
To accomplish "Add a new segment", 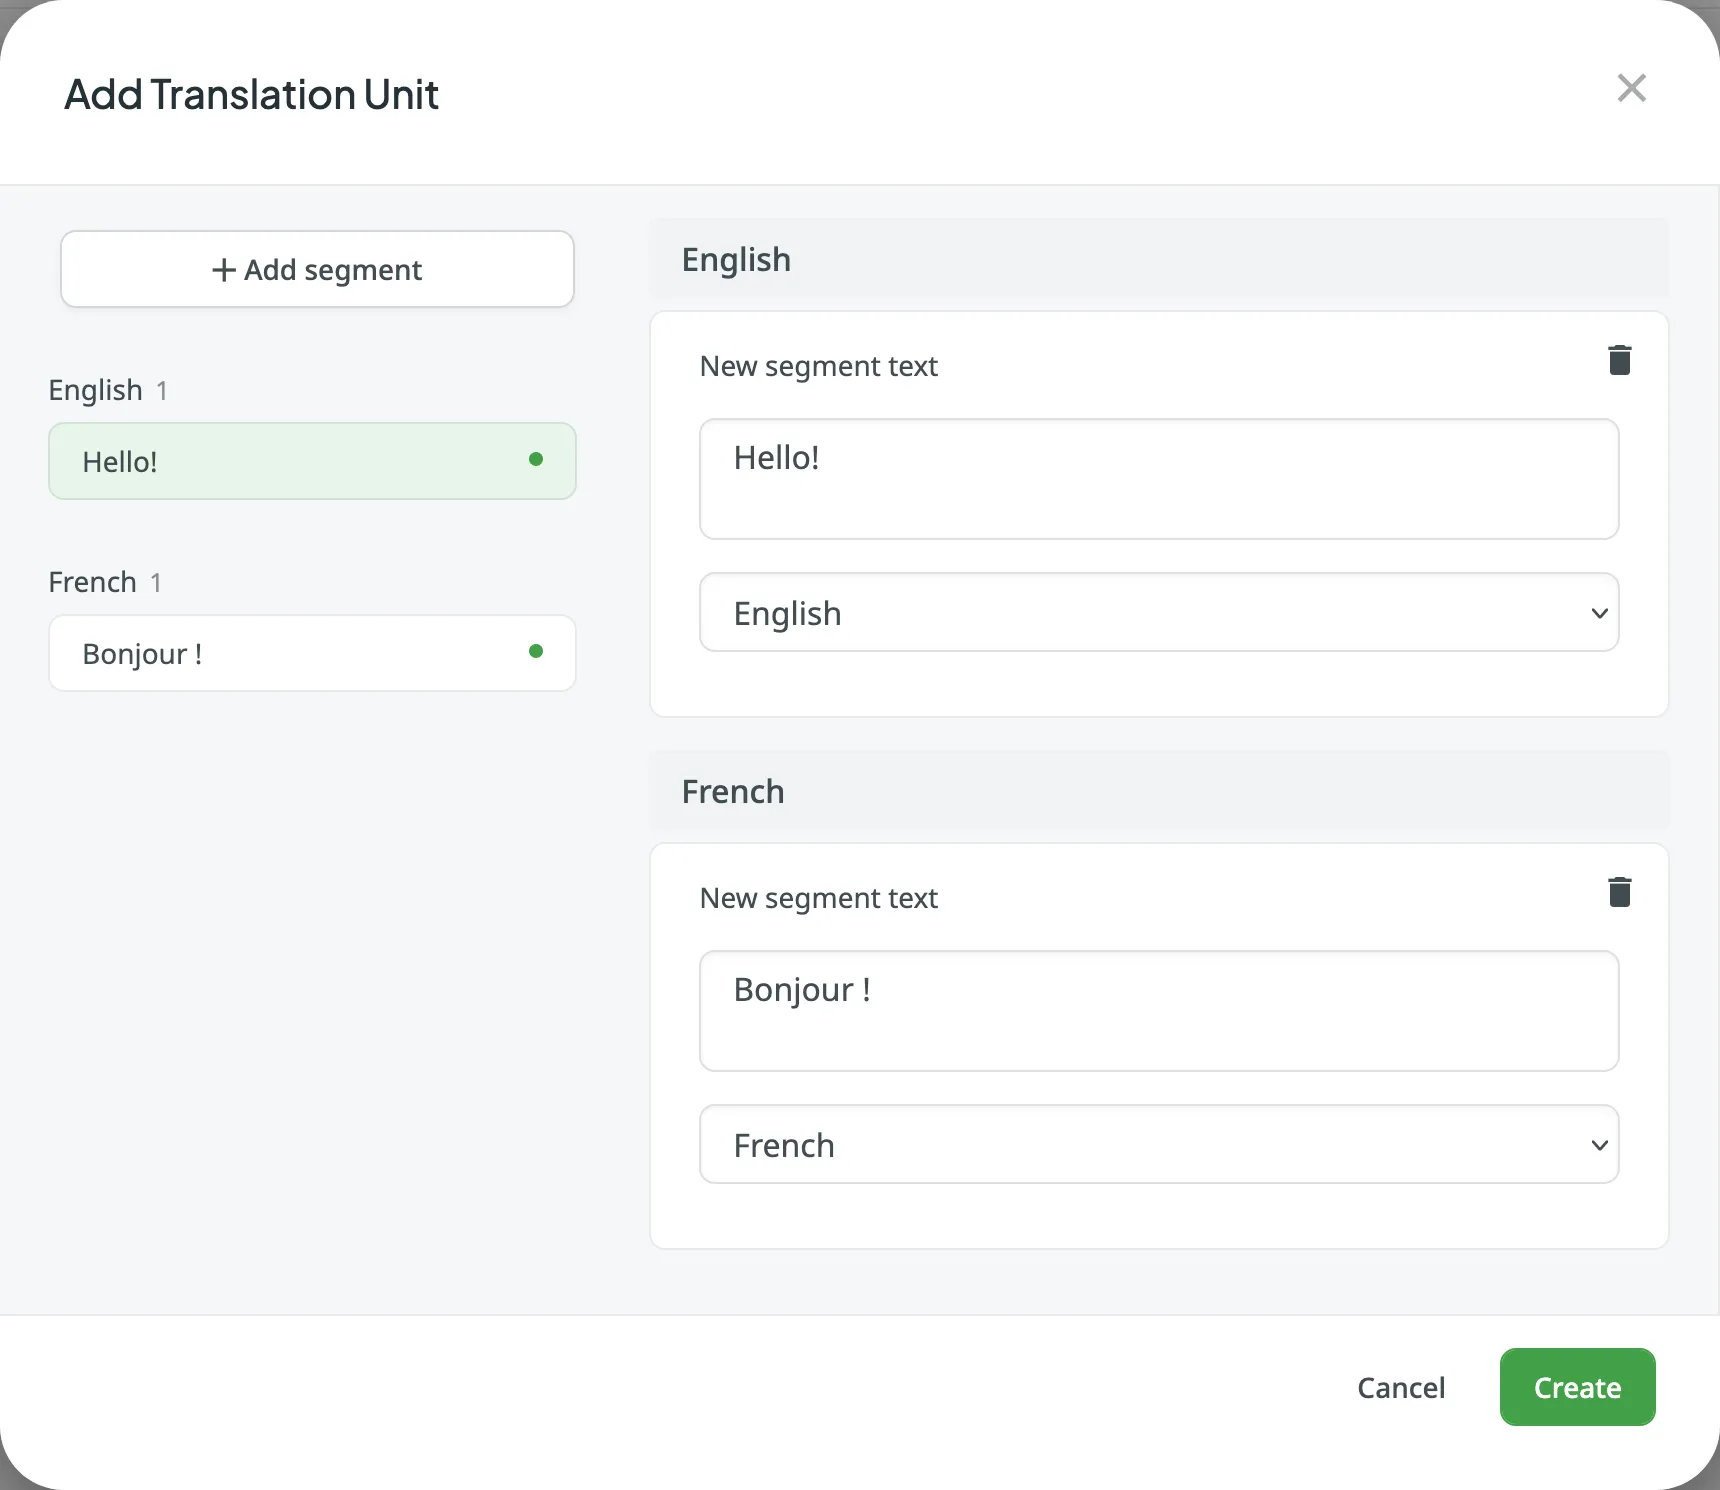I will [317, 269].
